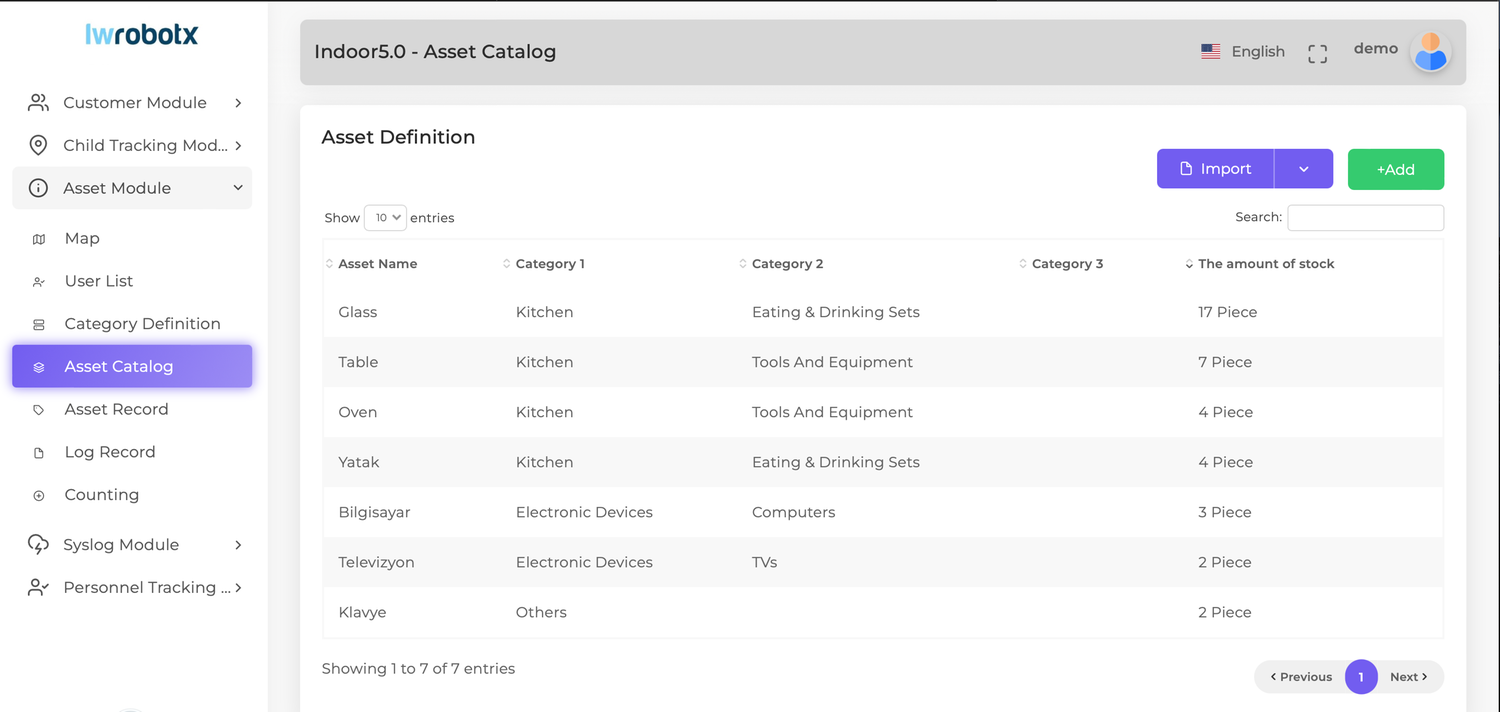Screen dimensions: 1500x712
Task: Sort by Category 2 column arrows
Action: [x=743, y=264]
